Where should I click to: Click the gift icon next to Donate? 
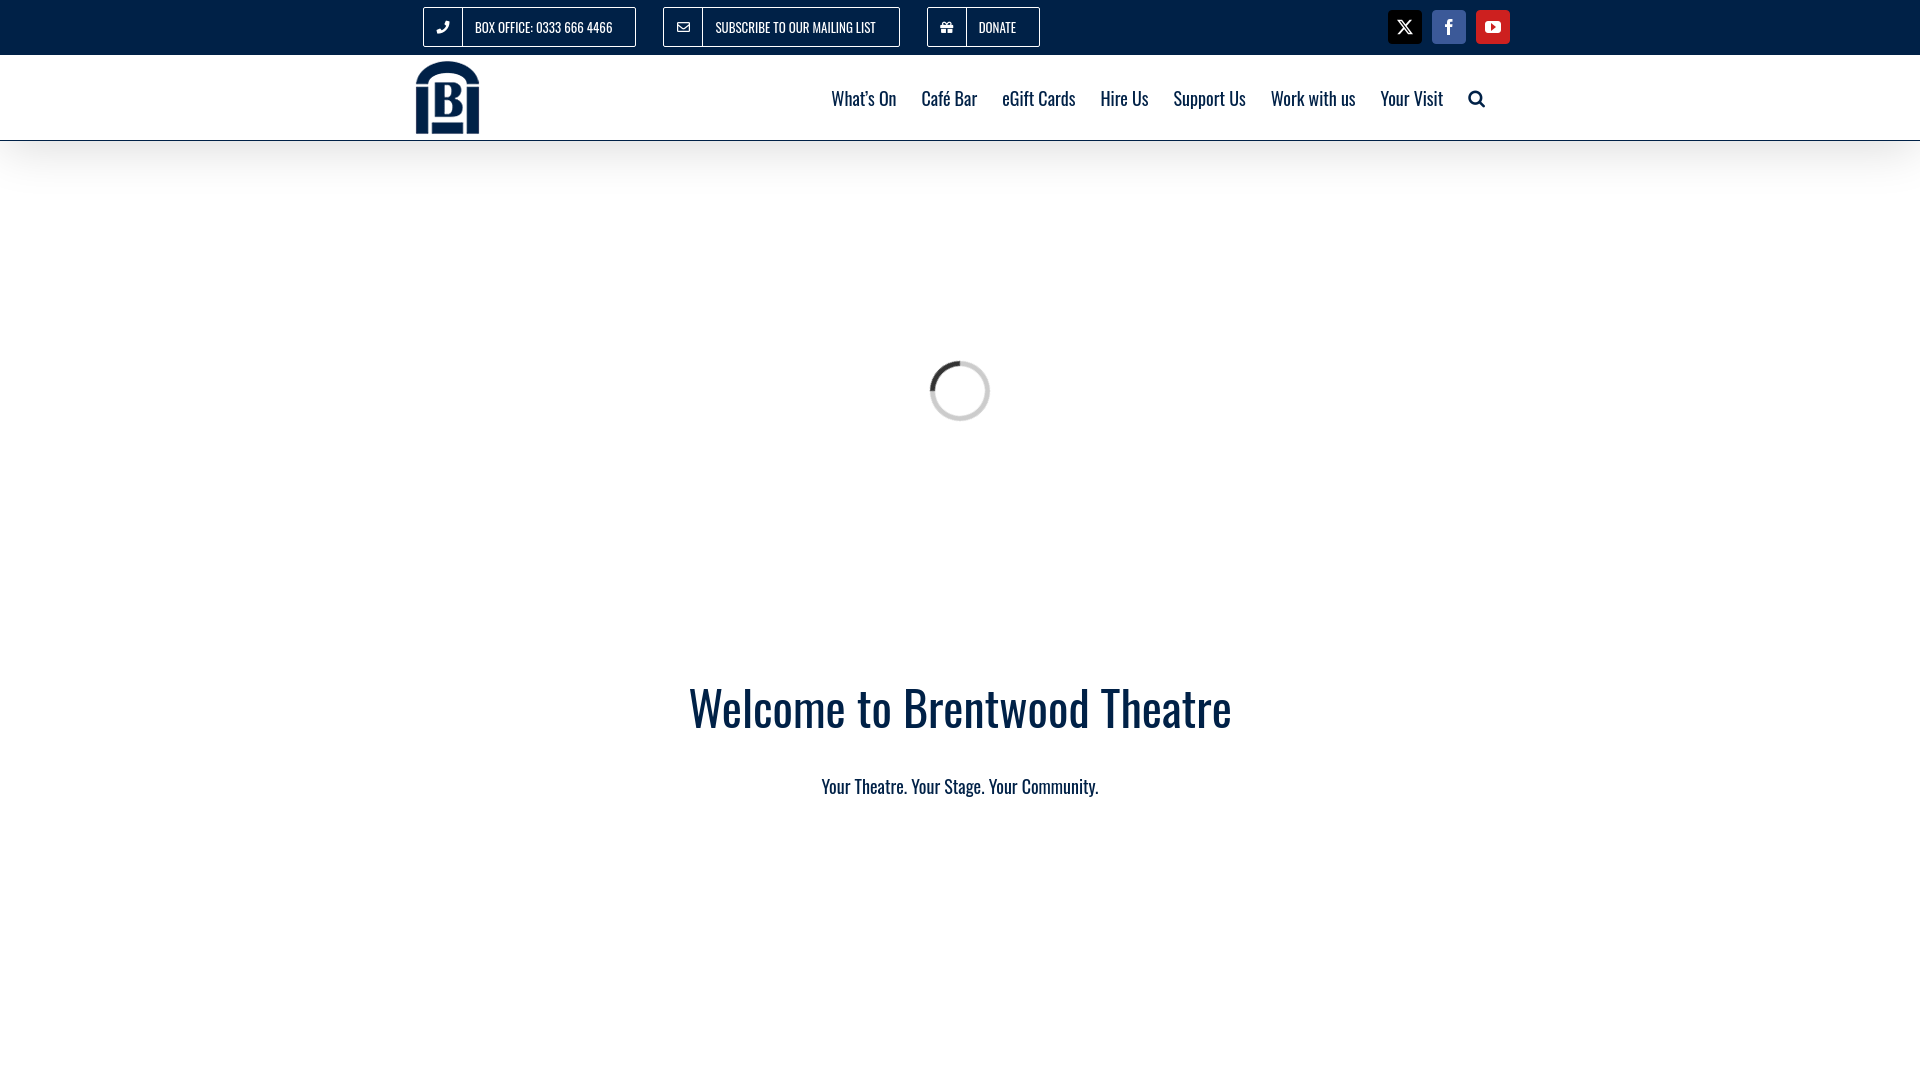click(x=946, y=27)
